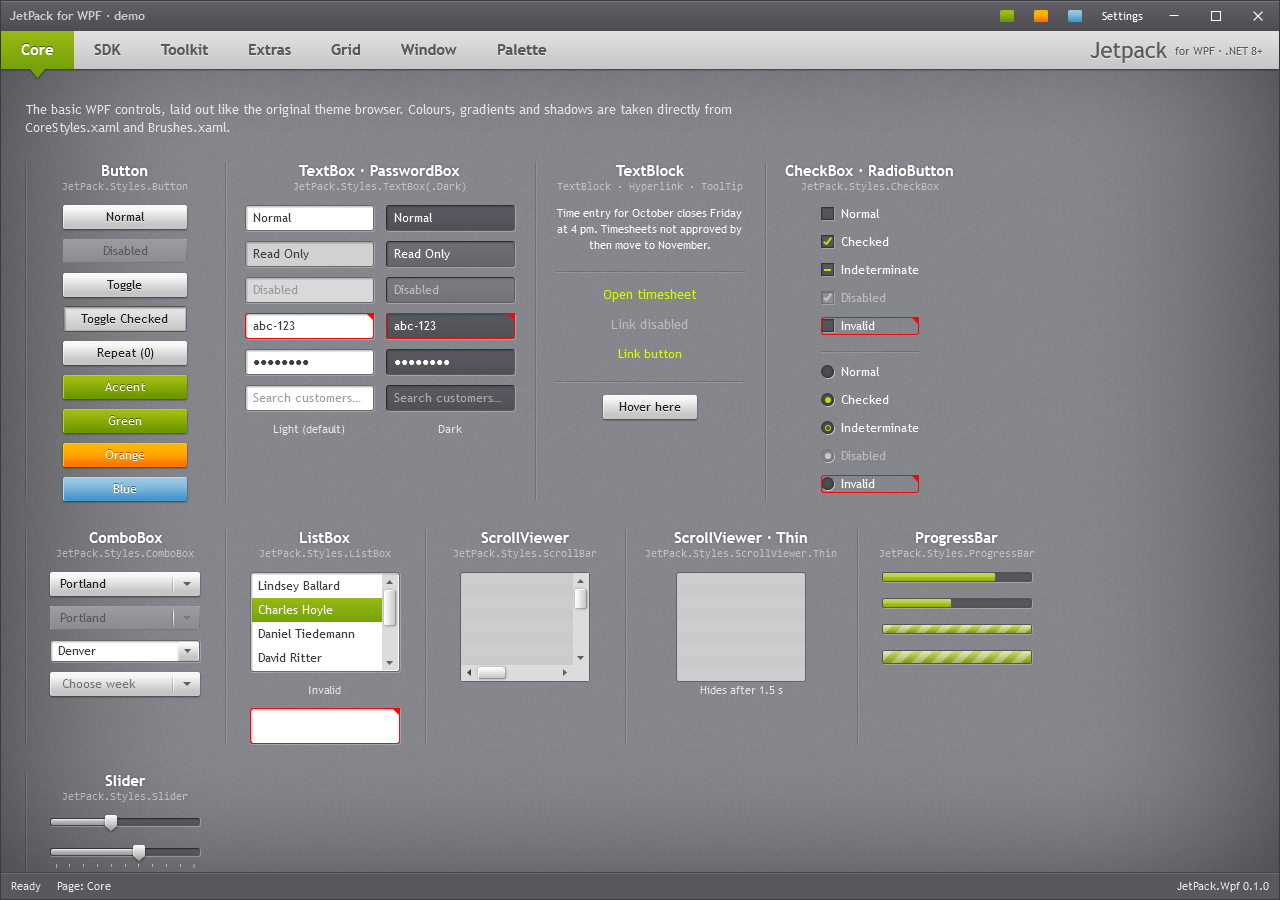
Task: Switch to the Toolkit tab
Action: coord(185,50)
